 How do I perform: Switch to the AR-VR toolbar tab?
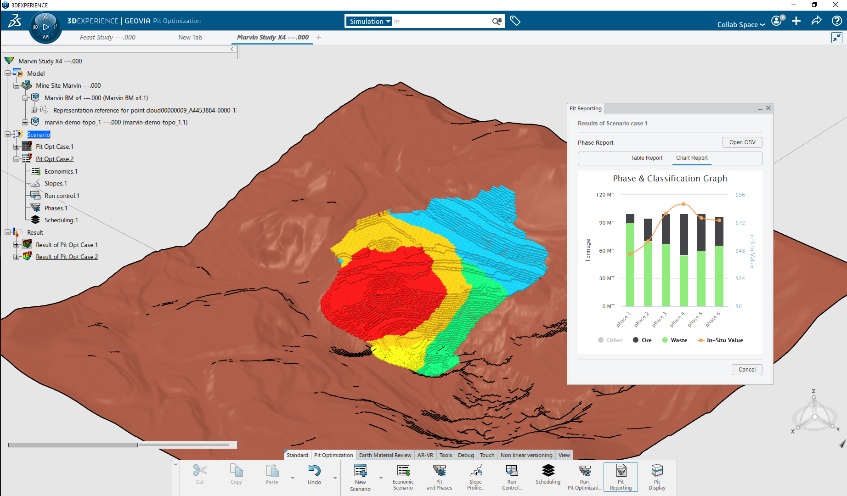(x=426, y=455)
